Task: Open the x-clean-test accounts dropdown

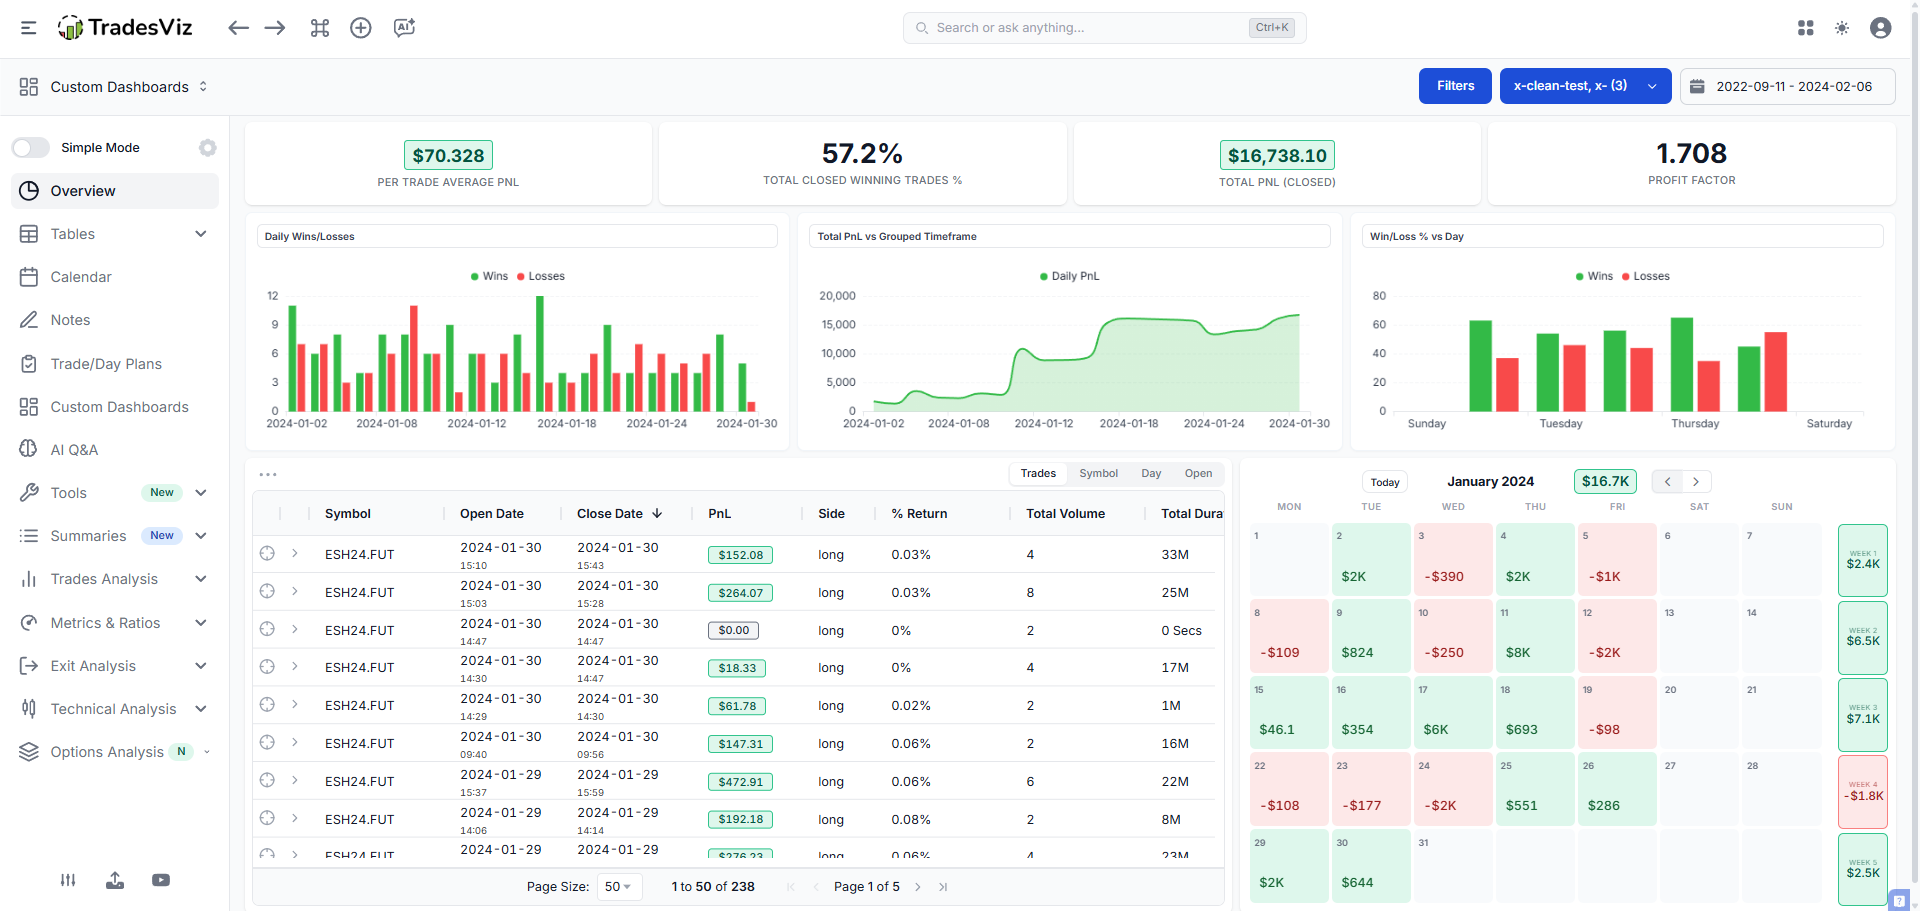Action: pyautogui.click(x=1585, y=86)
